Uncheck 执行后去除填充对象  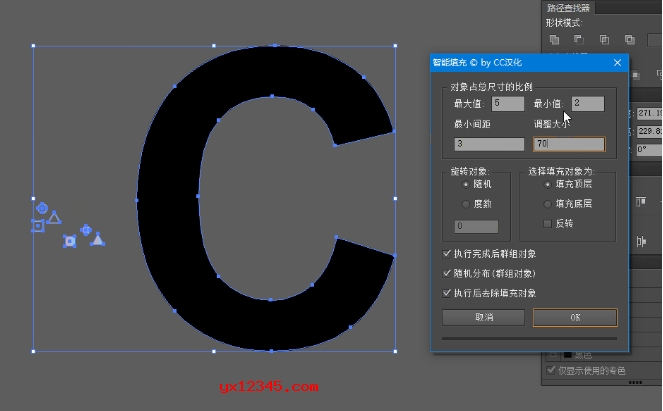pyautogui.click(x=447, y=293)
